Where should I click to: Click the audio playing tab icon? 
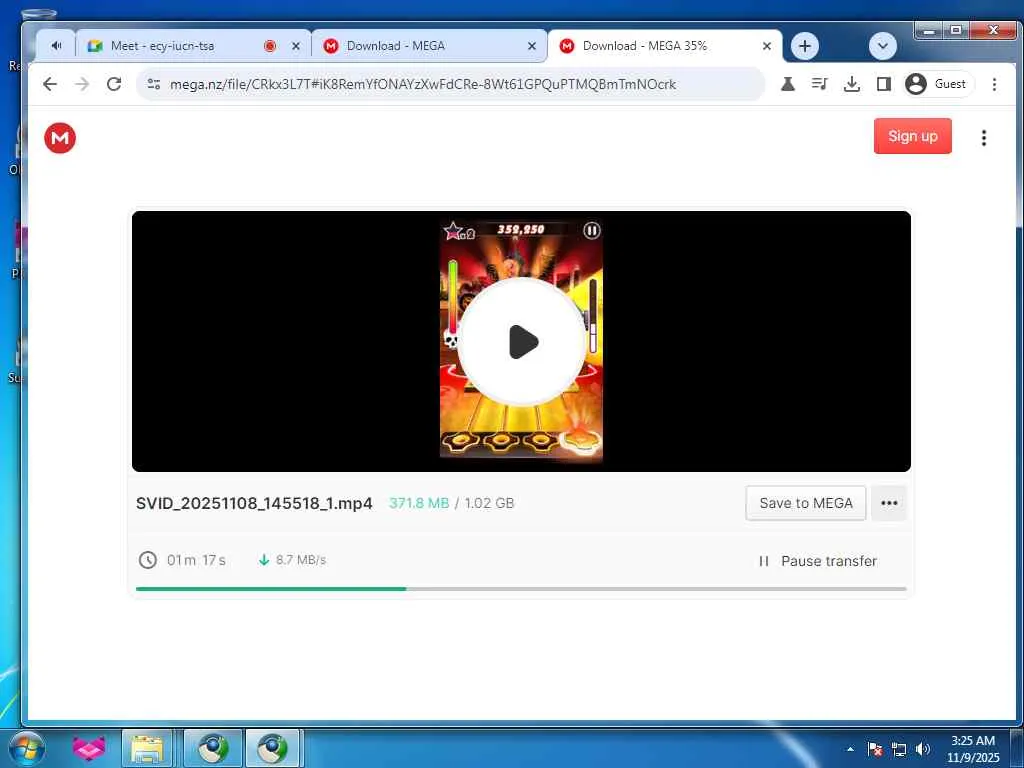point(57,46)
